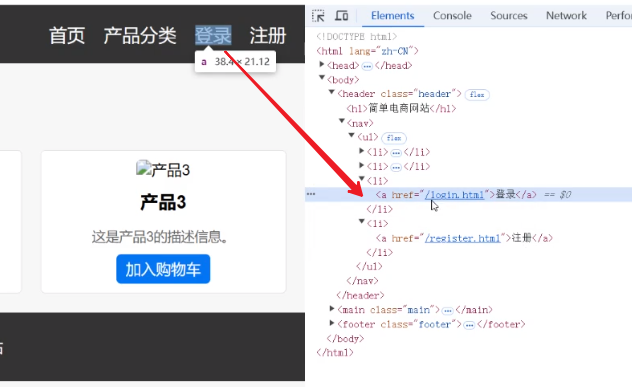The image size is (632, 387).
Task: Open the three-dot actions for selected row
Action: (x=311, y=194)
